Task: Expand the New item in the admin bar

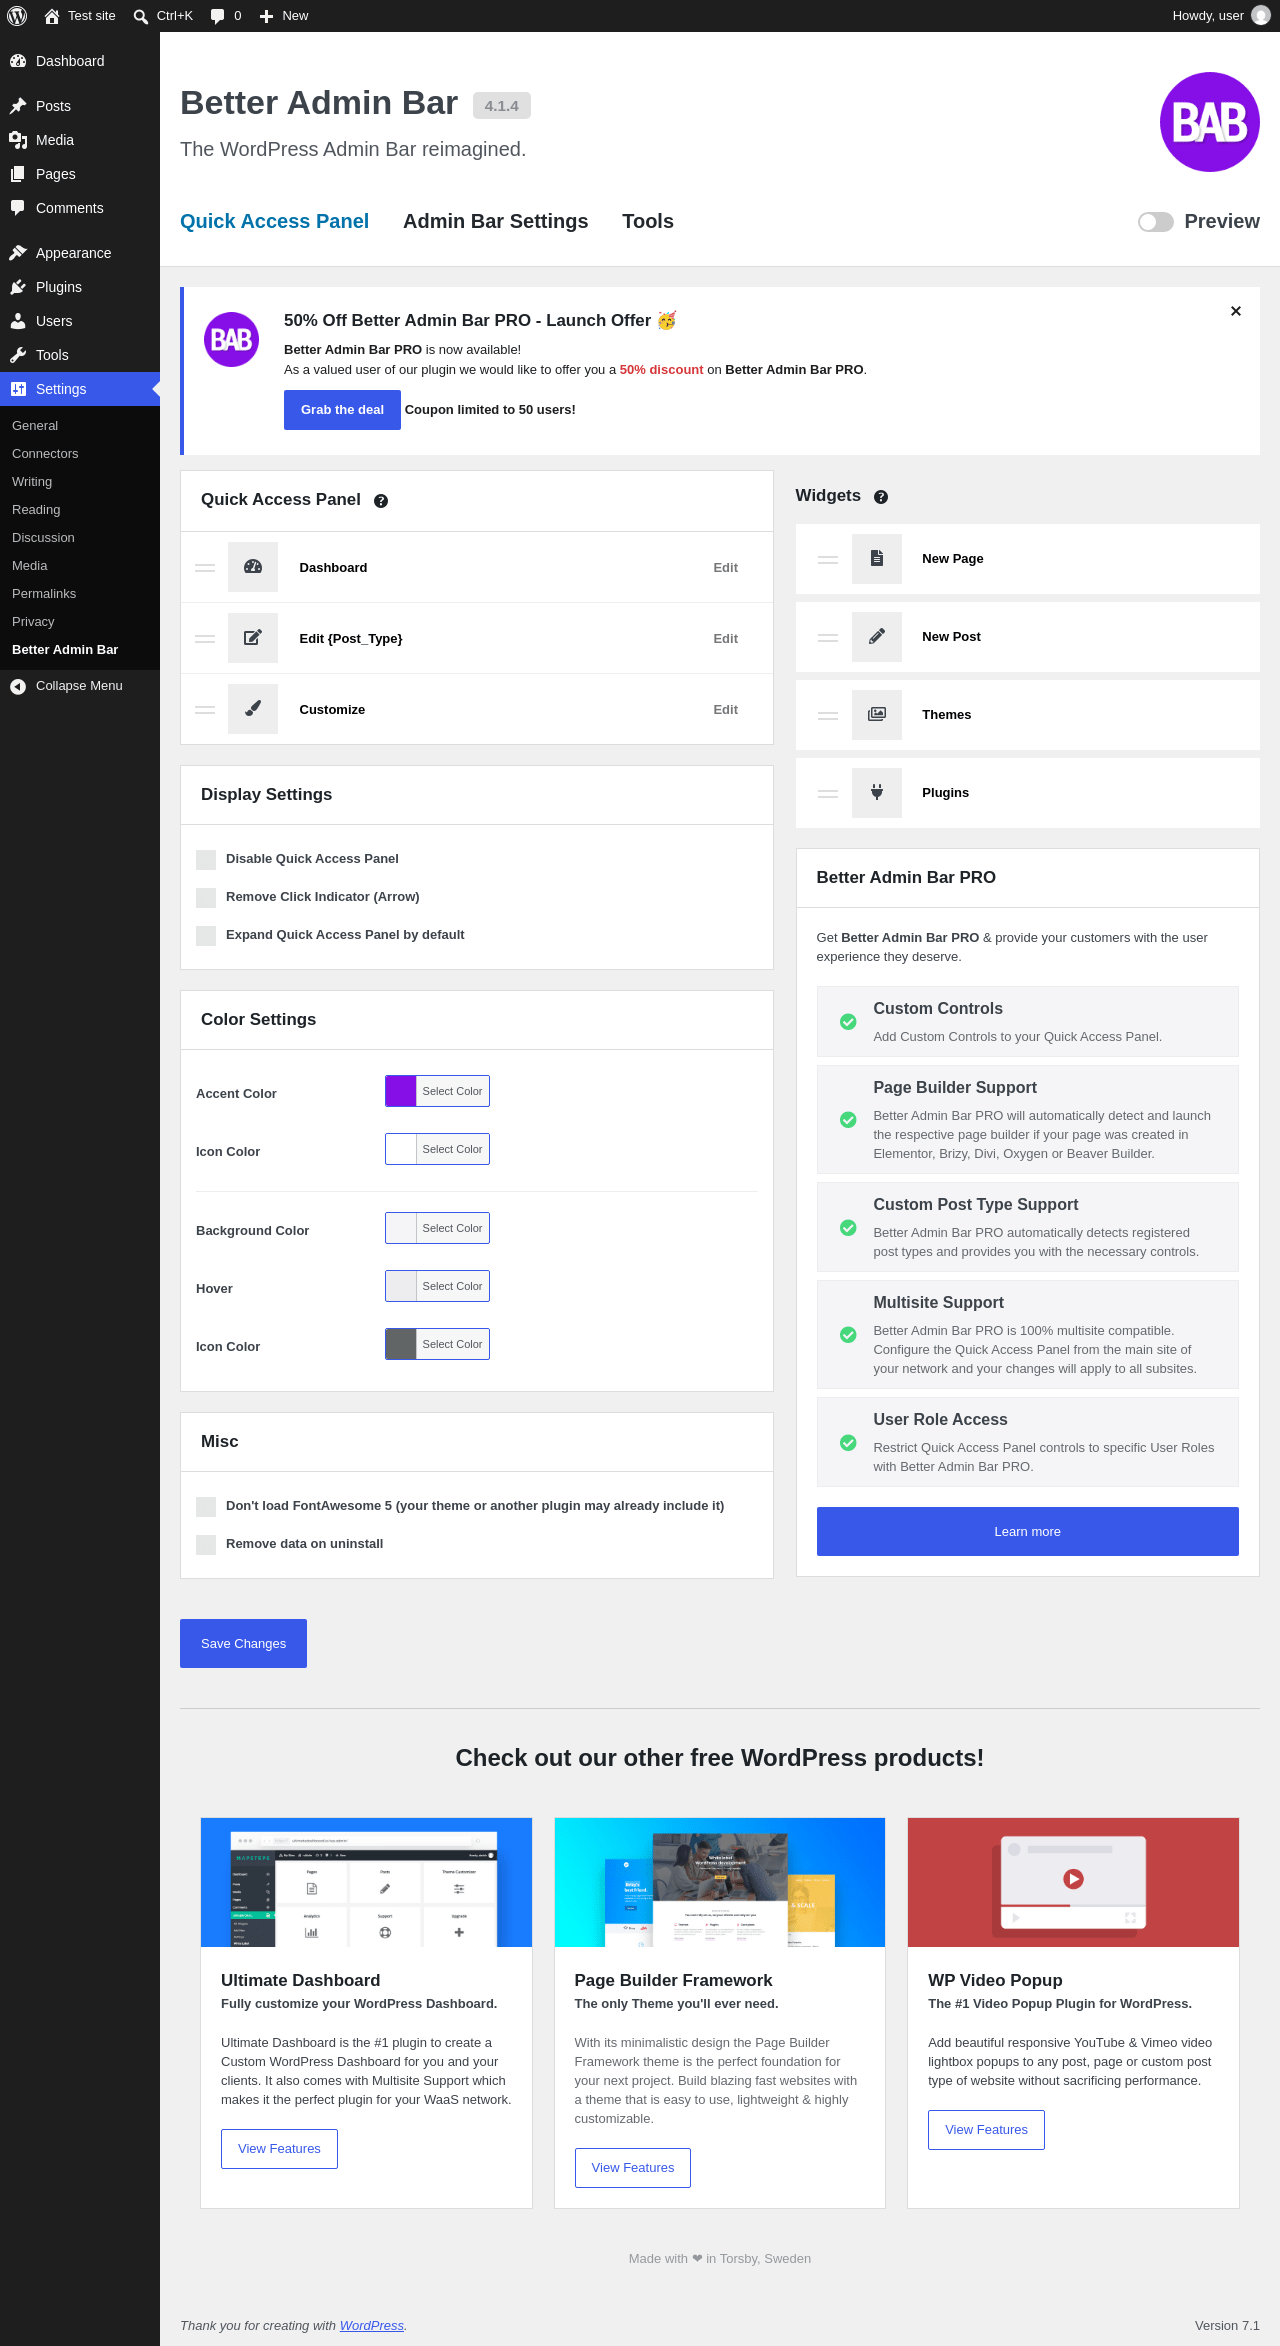Action: 284,16
